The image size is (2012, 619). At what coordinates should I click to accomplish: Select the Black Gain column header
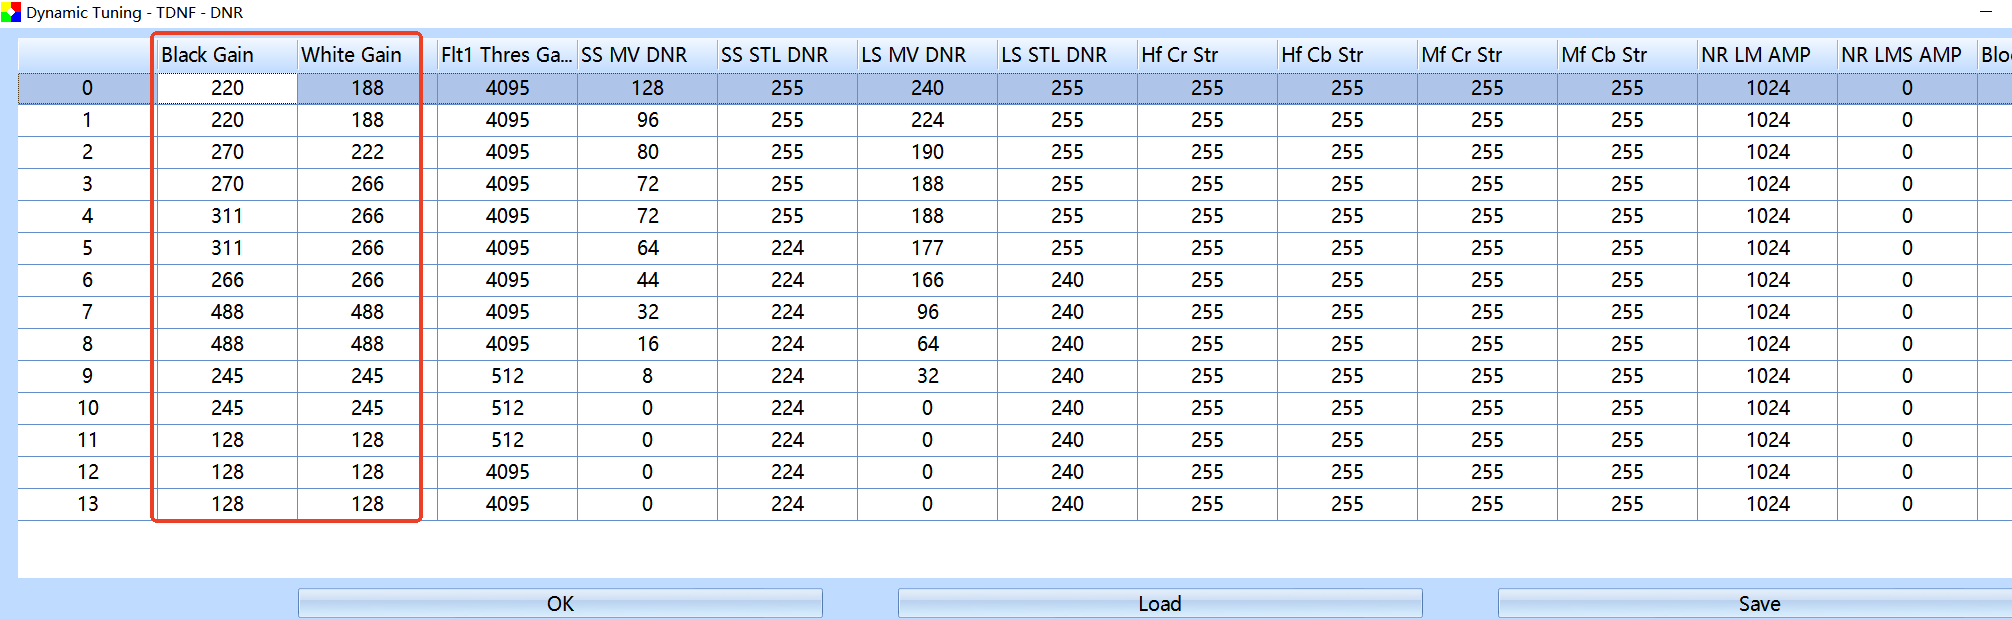(226, 55)
